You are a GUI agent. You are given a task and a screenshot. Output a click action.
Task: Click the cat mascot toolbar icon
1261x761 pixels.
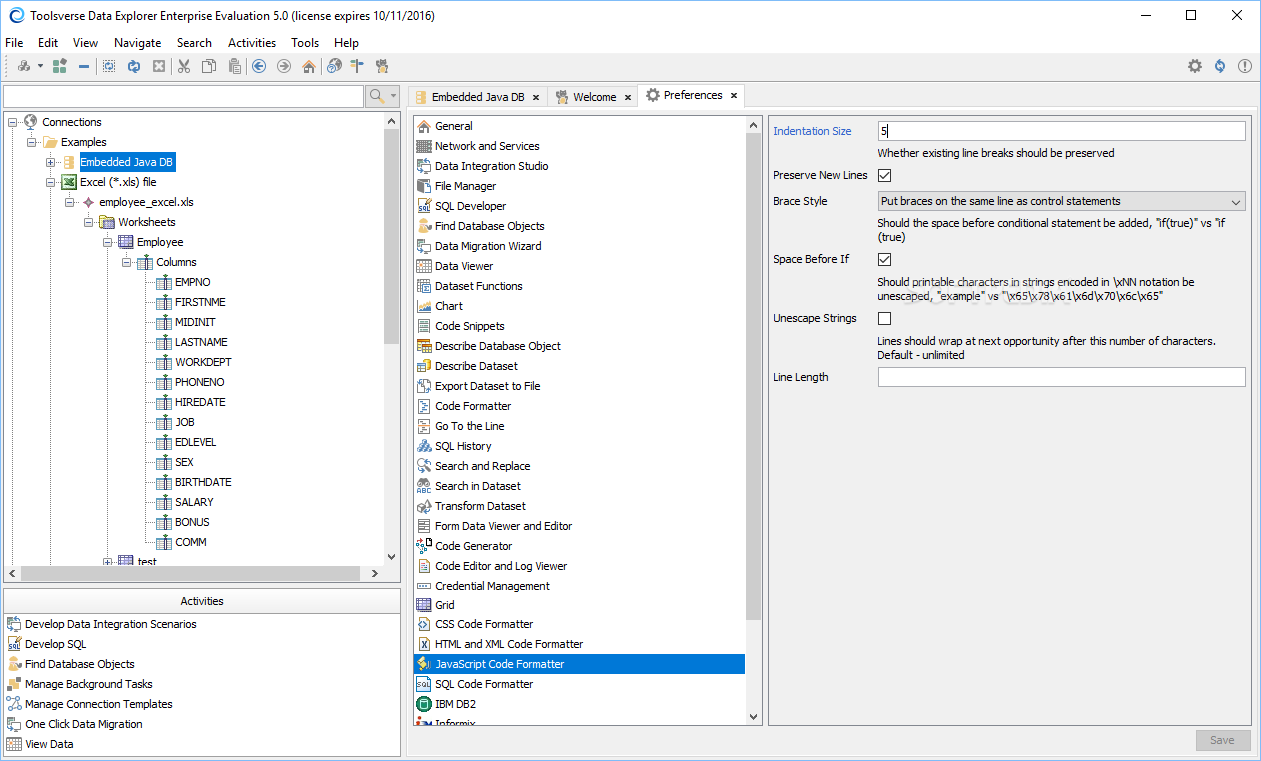click(x=382, y=66)
